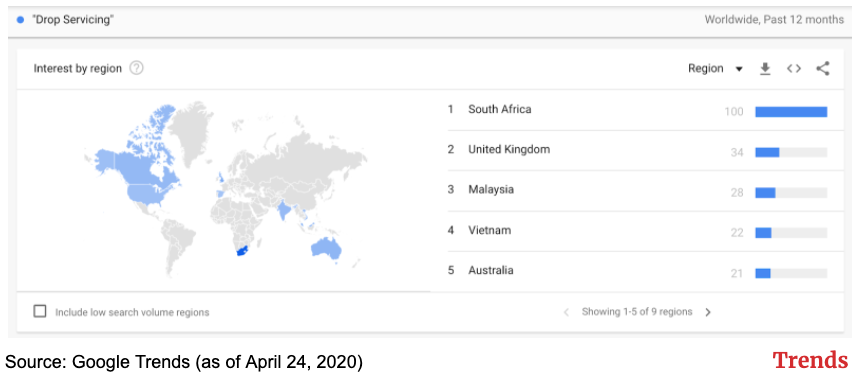Expand the Region dropdown arrow
864x378 pixels.
pos(739,69)
